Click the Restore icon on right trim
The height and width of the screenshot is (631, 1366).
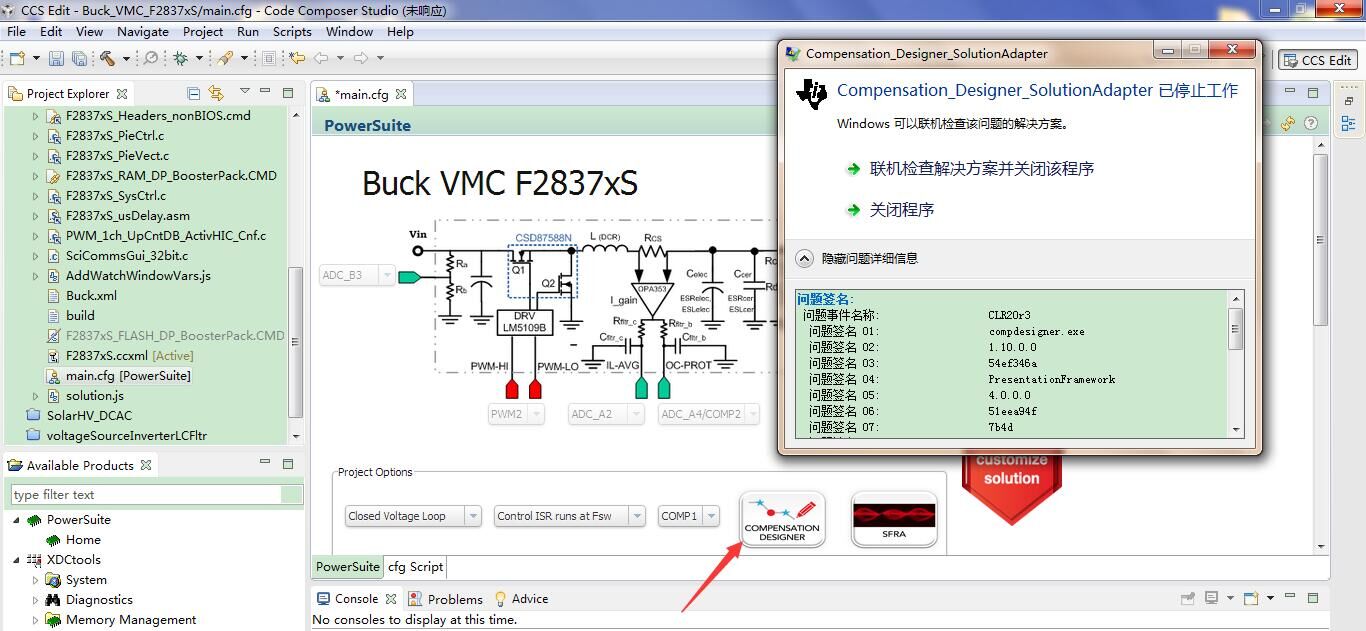pos(1348,101)
